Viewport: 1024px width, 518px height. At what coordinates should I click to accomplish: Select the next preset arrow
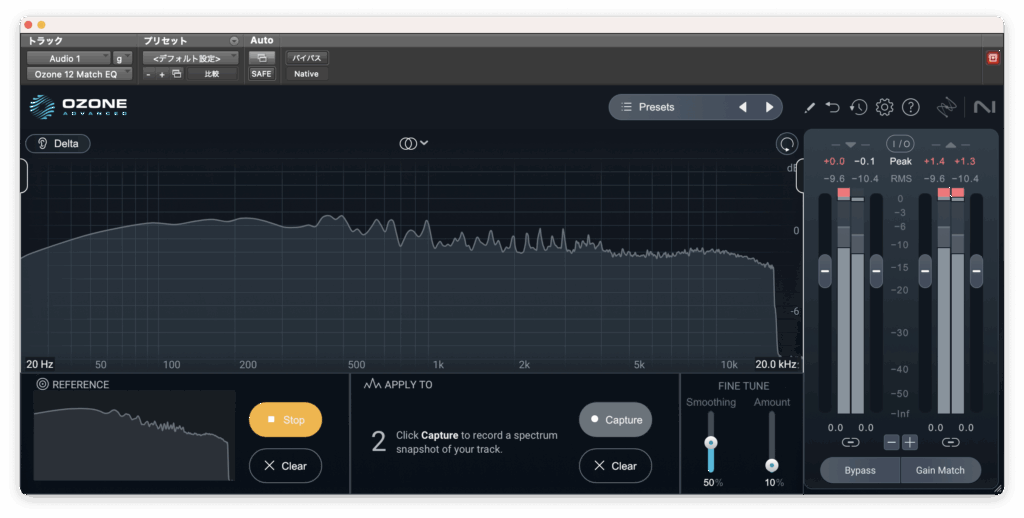click(x=769, y=107)
